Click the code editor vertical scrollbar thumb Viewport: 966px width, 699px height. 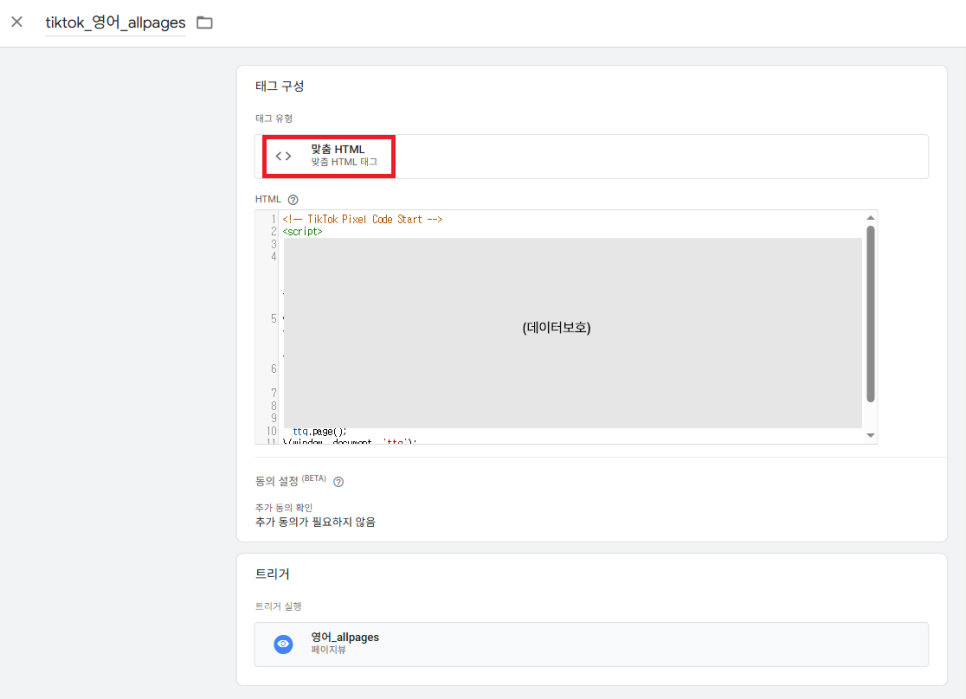pyautogui.click(x=870, y=312)
